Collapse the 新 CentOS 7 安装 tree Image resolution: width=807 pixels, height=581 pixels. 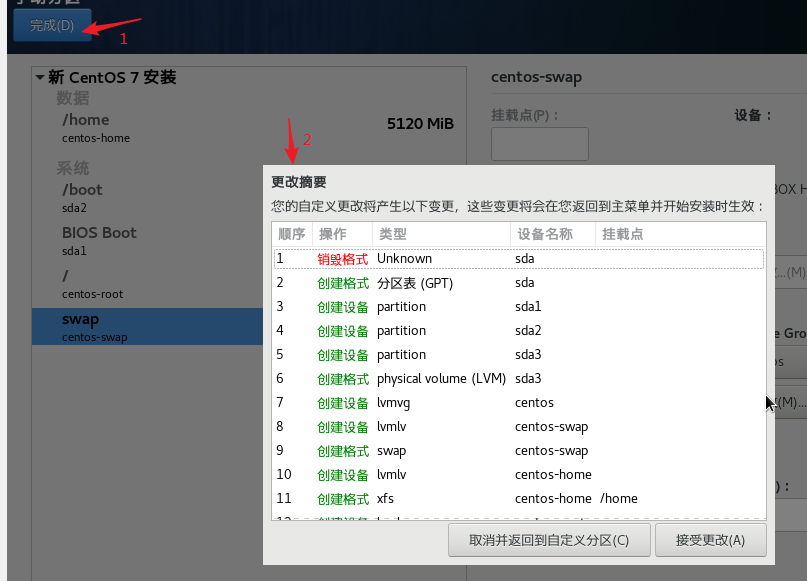coord(40,78)
